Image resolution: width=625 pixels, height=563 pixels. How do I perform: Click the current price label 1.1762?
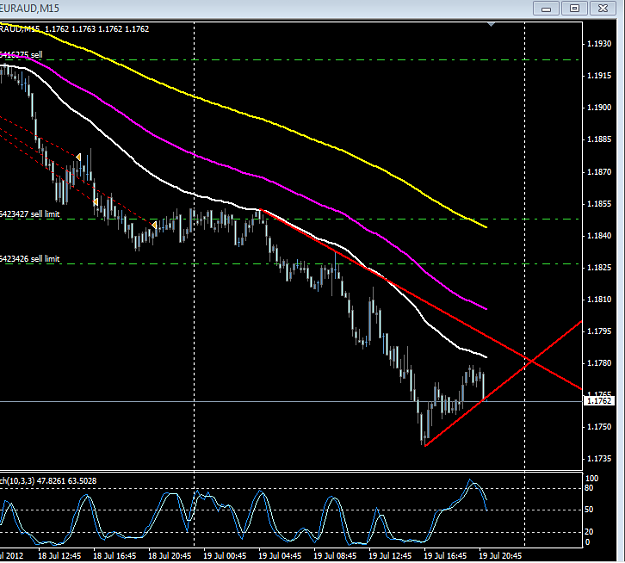(x=599, y=401)
